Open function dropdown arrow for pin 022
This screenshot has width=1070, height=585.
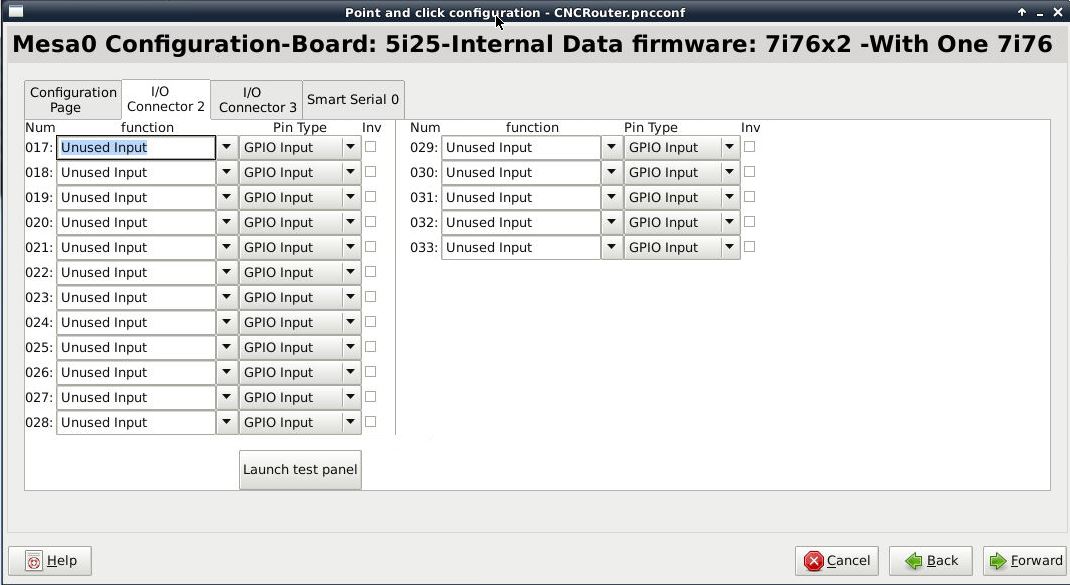[227, 272]
